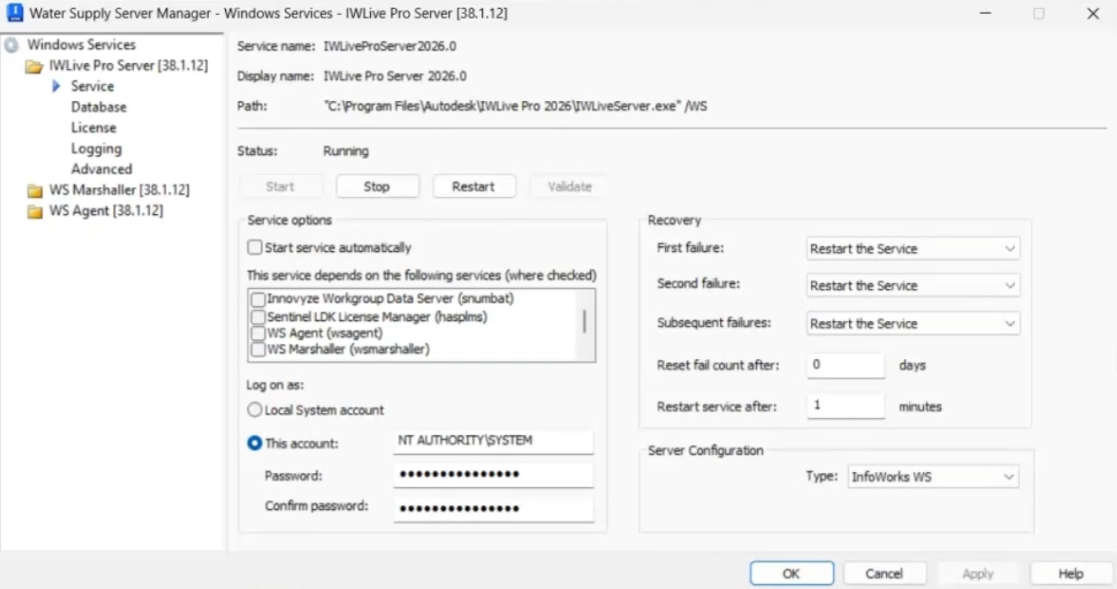Click the service name IWLiveProServer2026.0

(390, 46)
